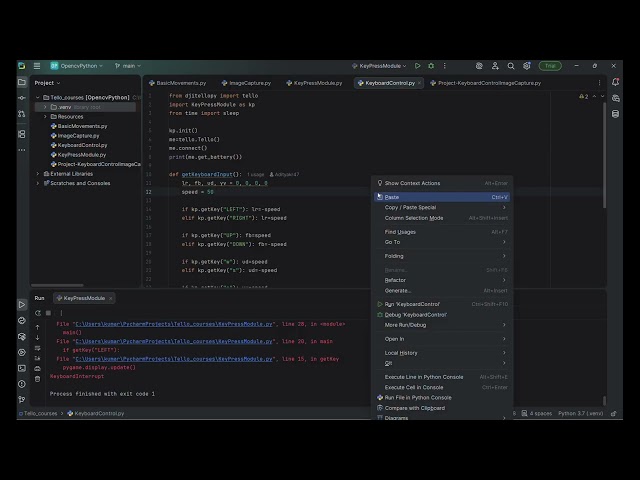Open the Code With Me icon
This screenshot has width=640, height=480.
point(479,66)
